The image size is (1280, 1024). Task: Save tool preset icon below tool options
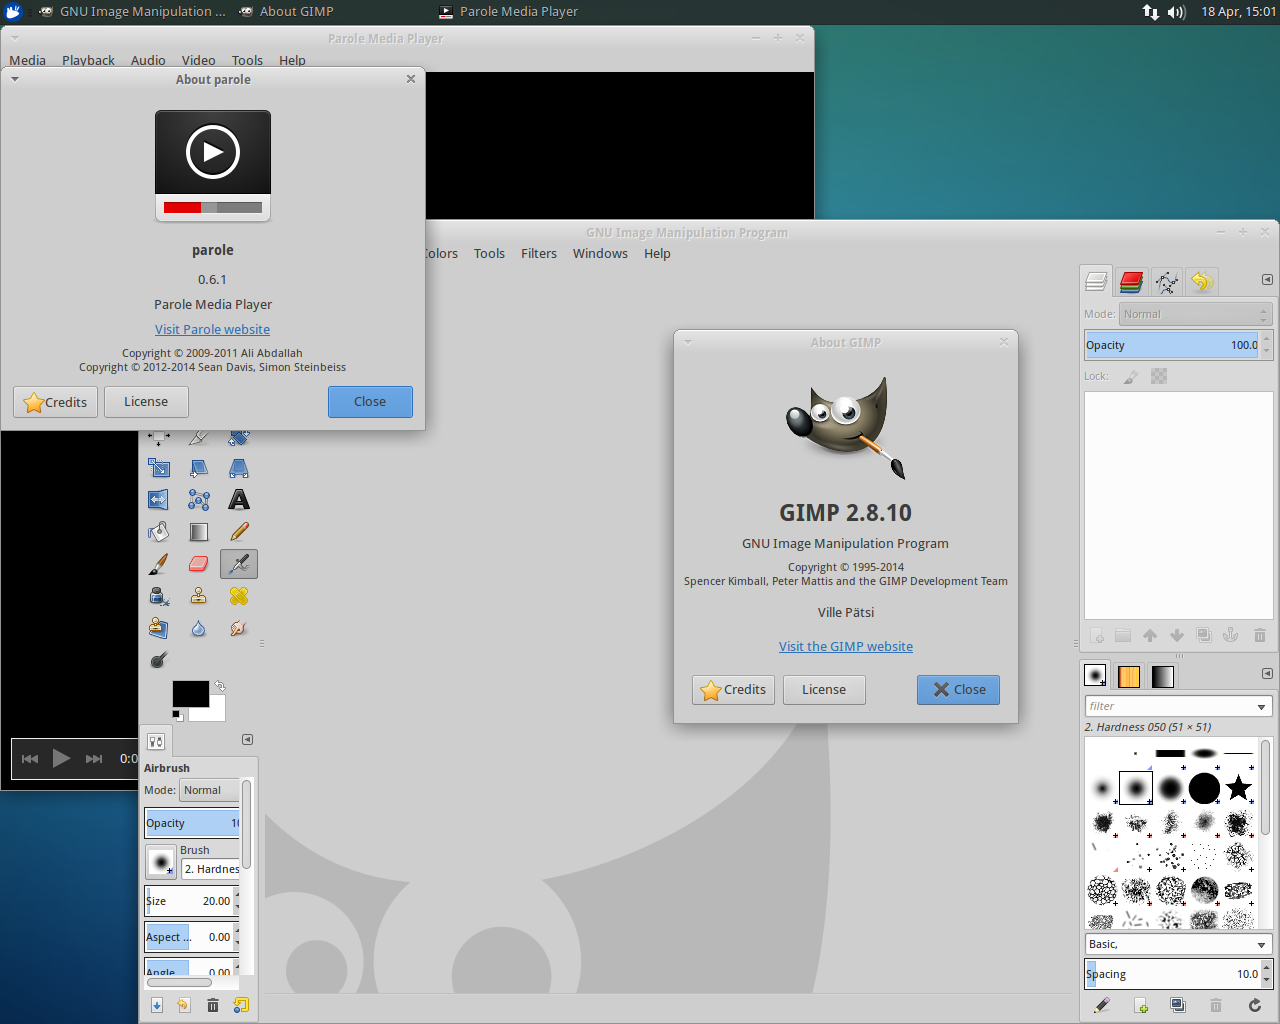coord(157,1005)
